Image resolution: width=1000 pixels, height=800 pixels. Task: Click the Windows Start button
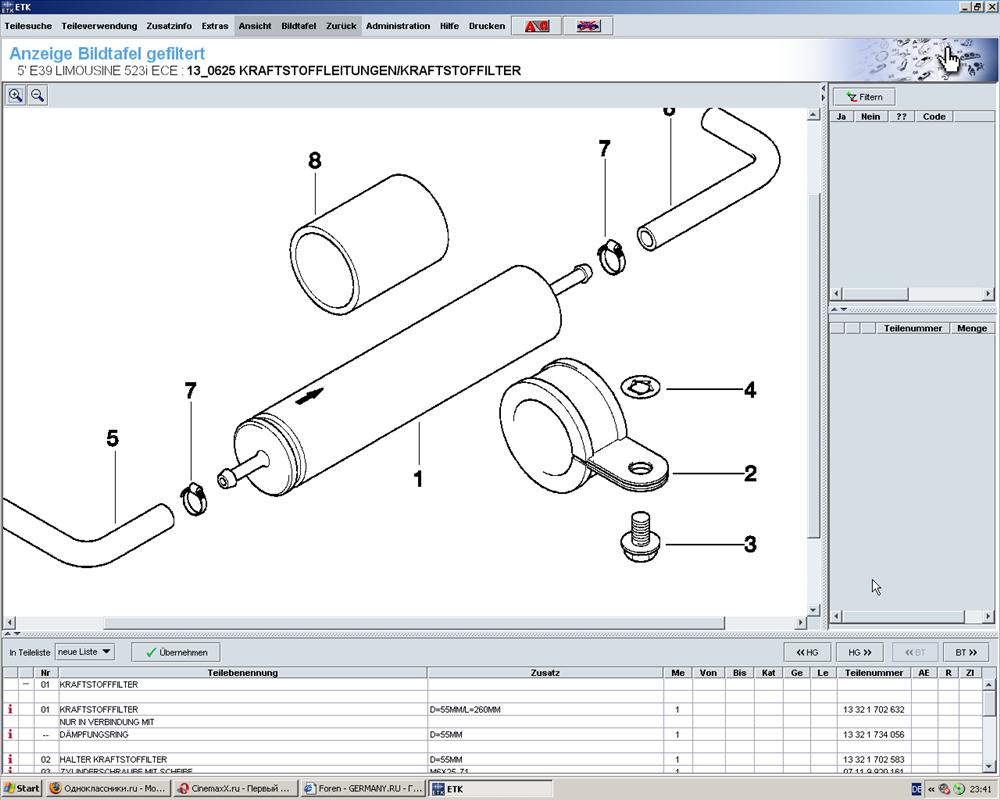(22, 789)
